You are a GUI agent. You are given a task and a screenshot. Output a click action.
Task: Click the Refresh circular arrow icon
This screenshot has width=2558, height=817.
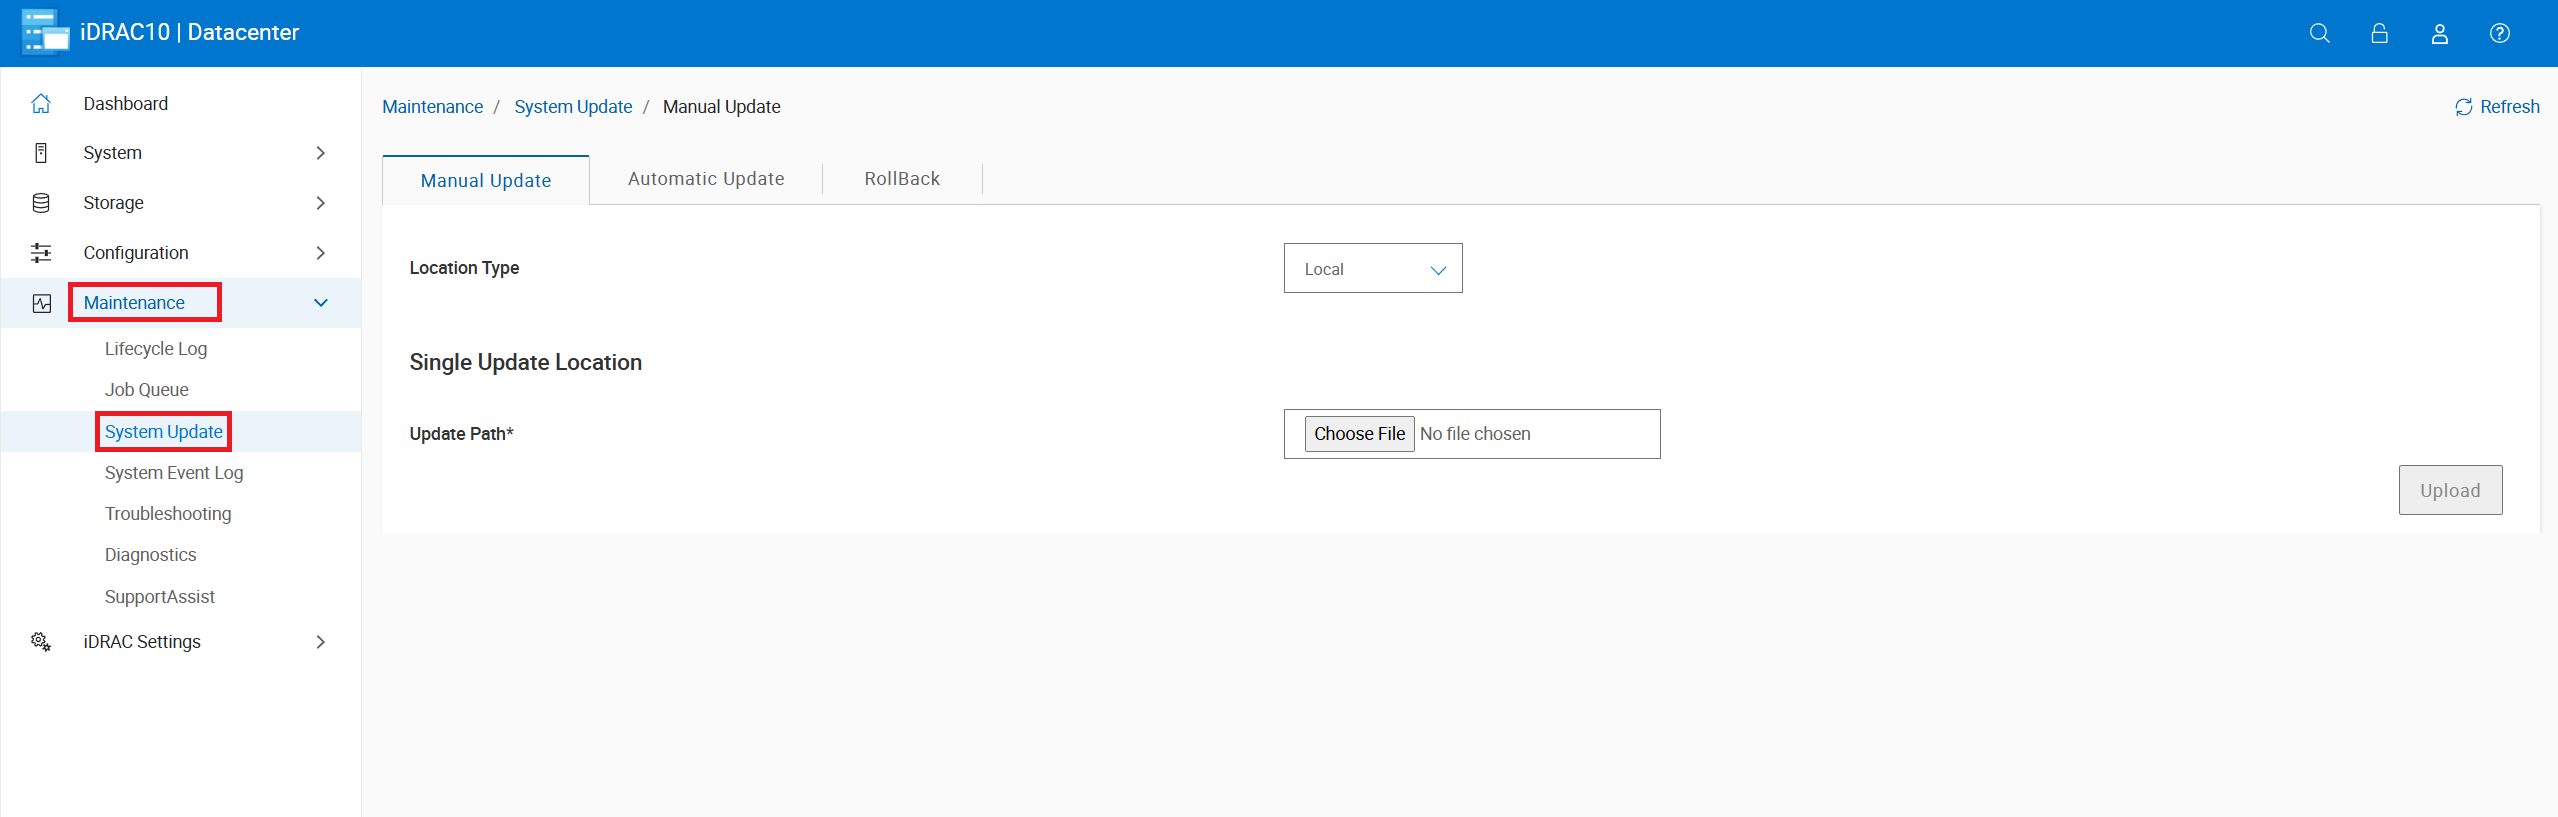tap(2464, 107)
